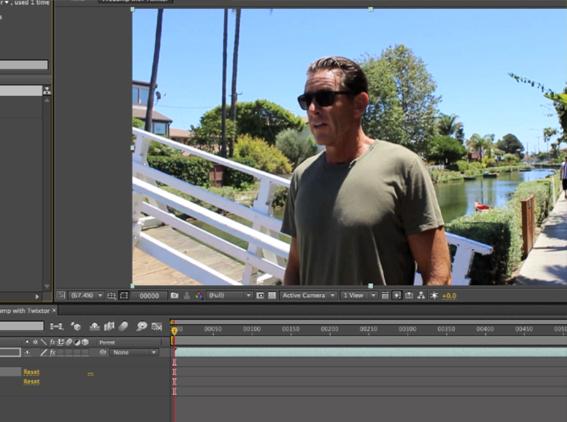
Task: Click the 00400 mark on time ruler
Action: click(x=485, y=329)
